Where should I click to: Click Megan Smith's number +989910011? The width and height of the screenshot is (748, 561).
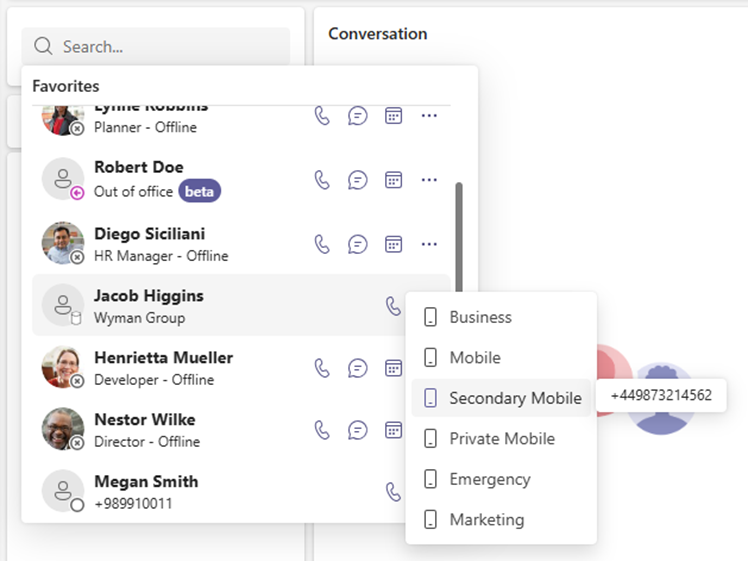(133, 503)
